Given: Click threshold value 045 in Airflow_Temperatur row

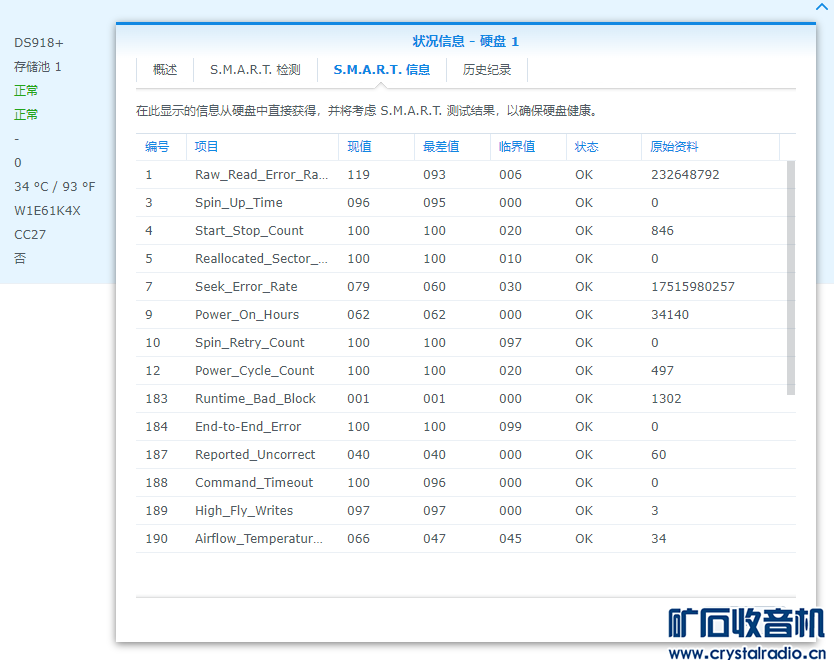Looking at the screenshot, I should pos(510,539).
